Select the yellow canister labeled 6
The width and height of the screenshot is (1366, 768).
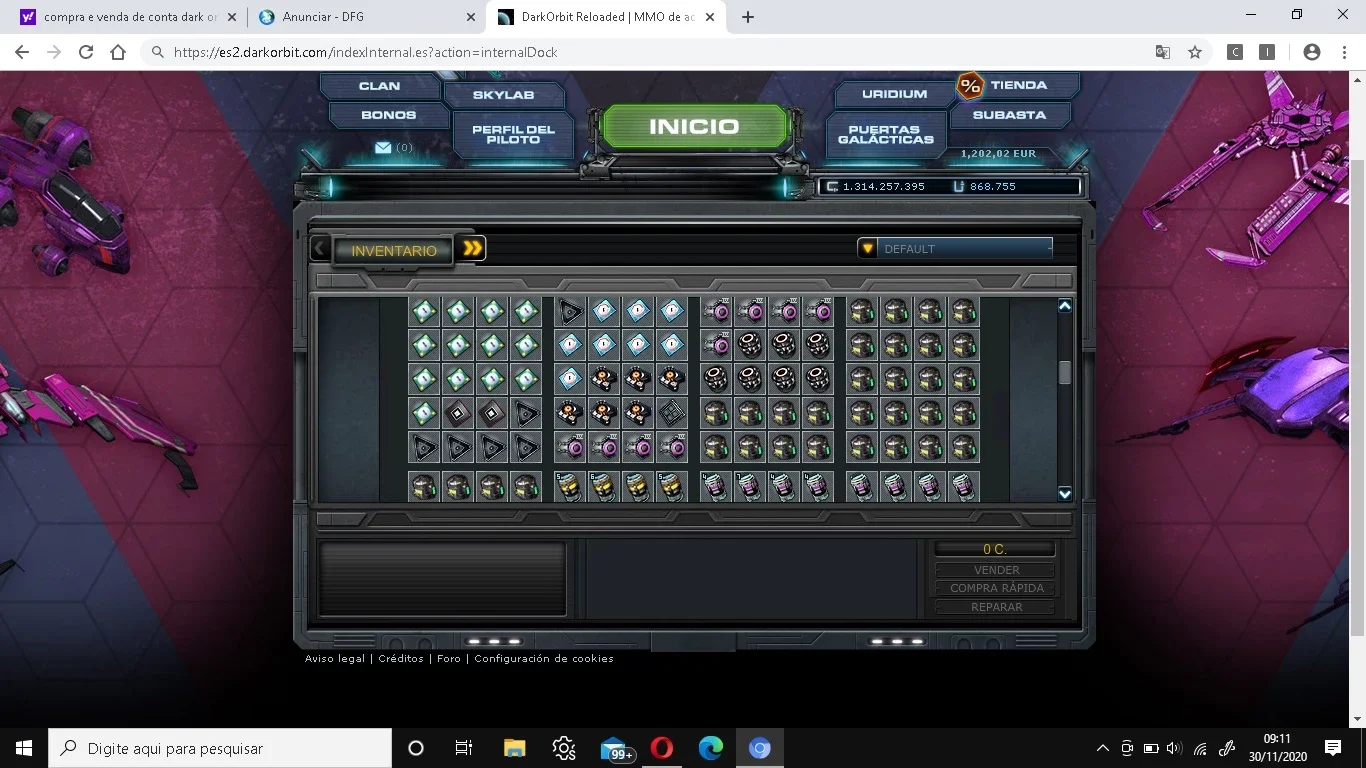pos(604,486)
